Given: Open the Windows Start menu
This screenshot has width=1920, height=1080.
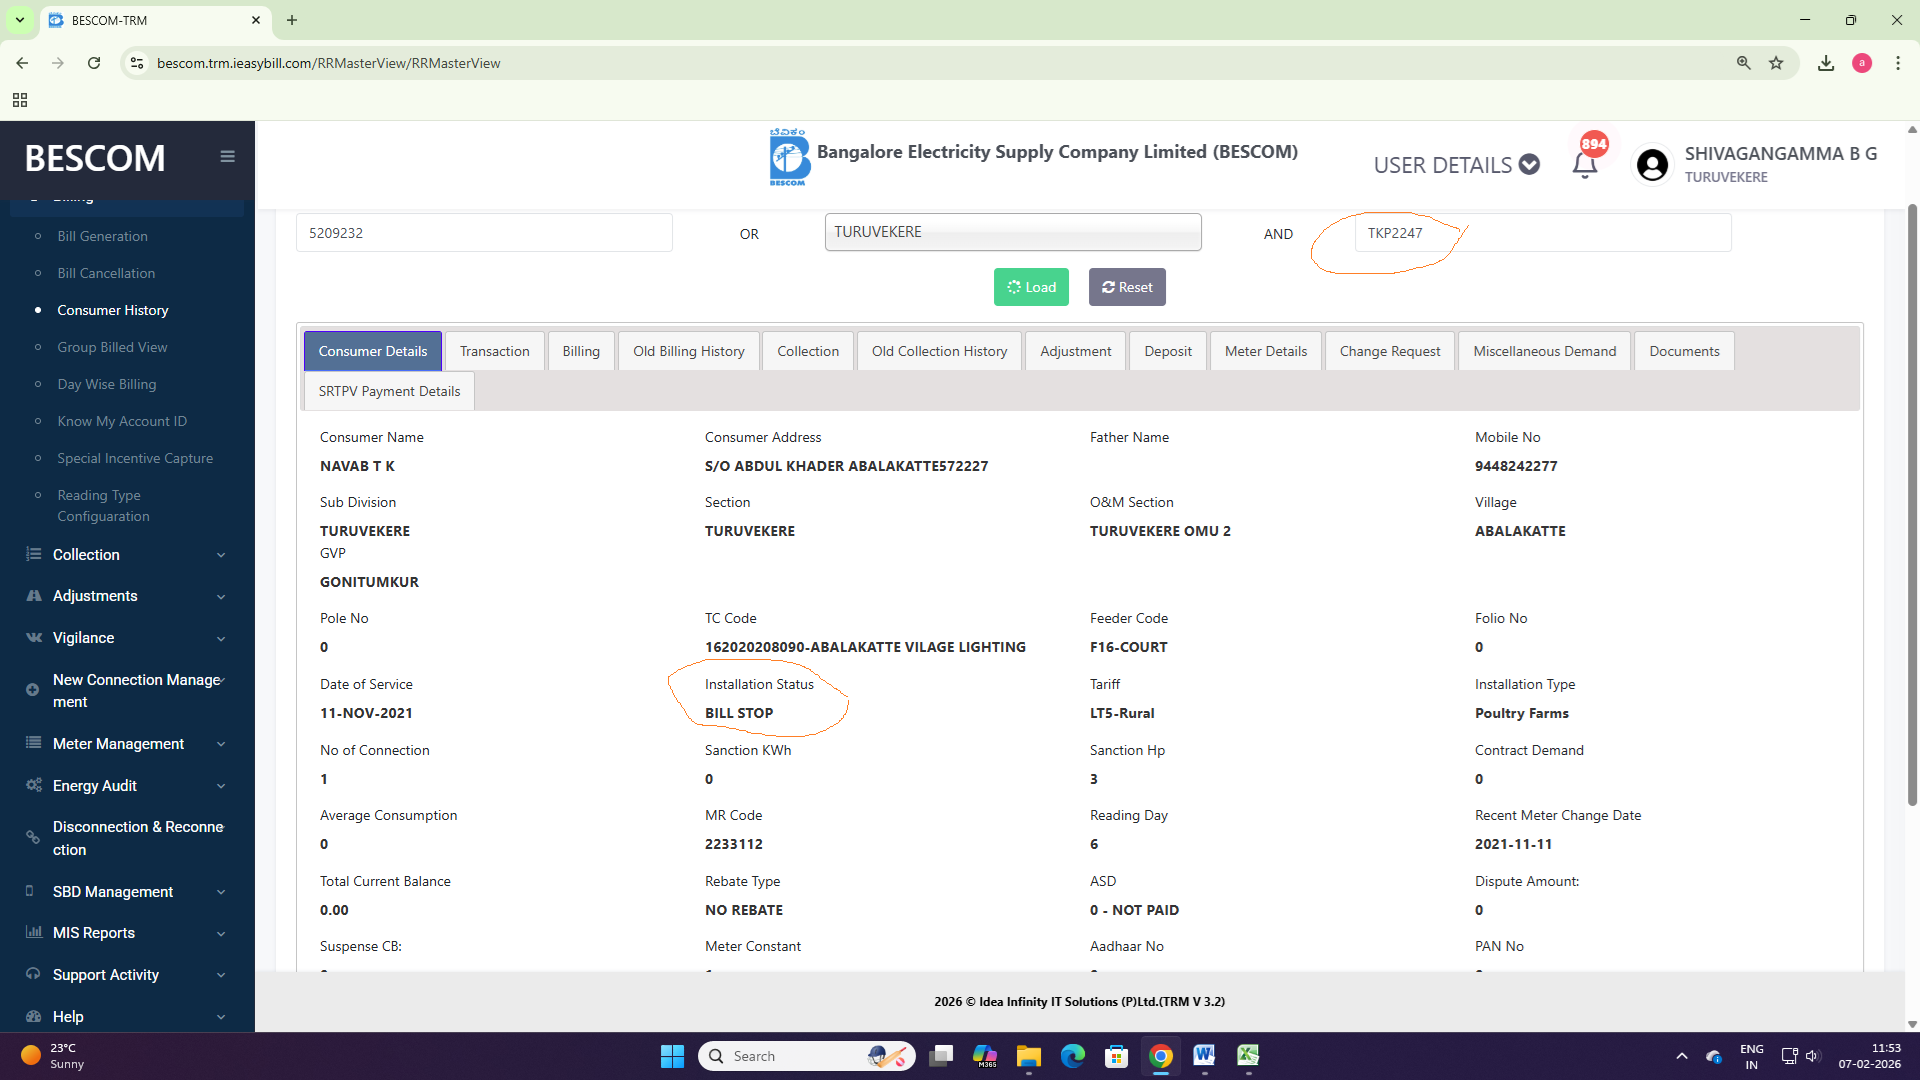Looking at the screenshot, I should click(x=672, y=1056).
